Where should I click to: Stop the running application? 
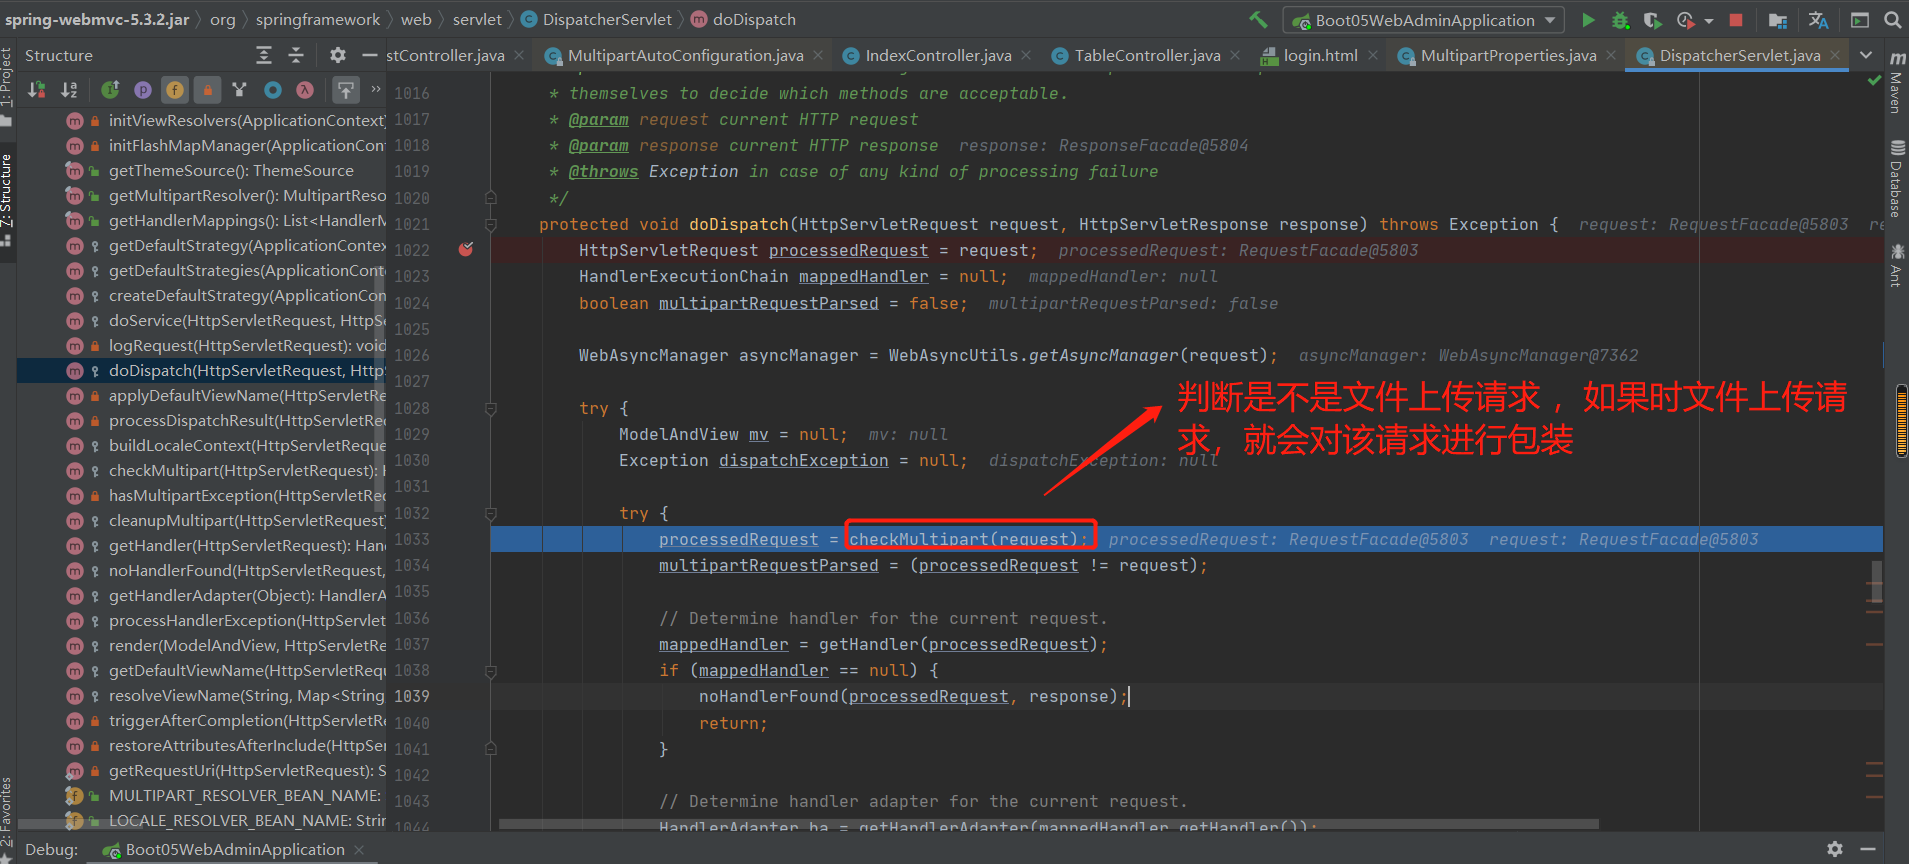click(x=1737, y=20)
